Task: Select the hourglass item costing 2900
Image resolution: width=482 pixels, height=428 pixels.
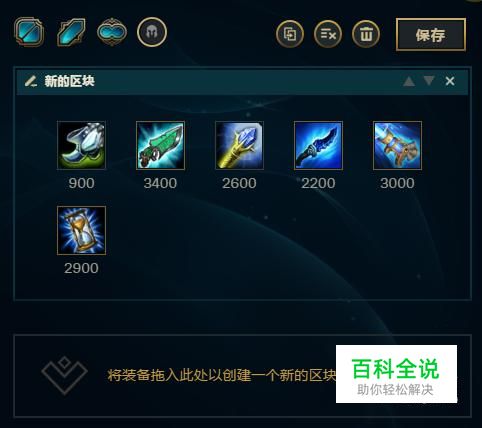Action: click(81, 230)
